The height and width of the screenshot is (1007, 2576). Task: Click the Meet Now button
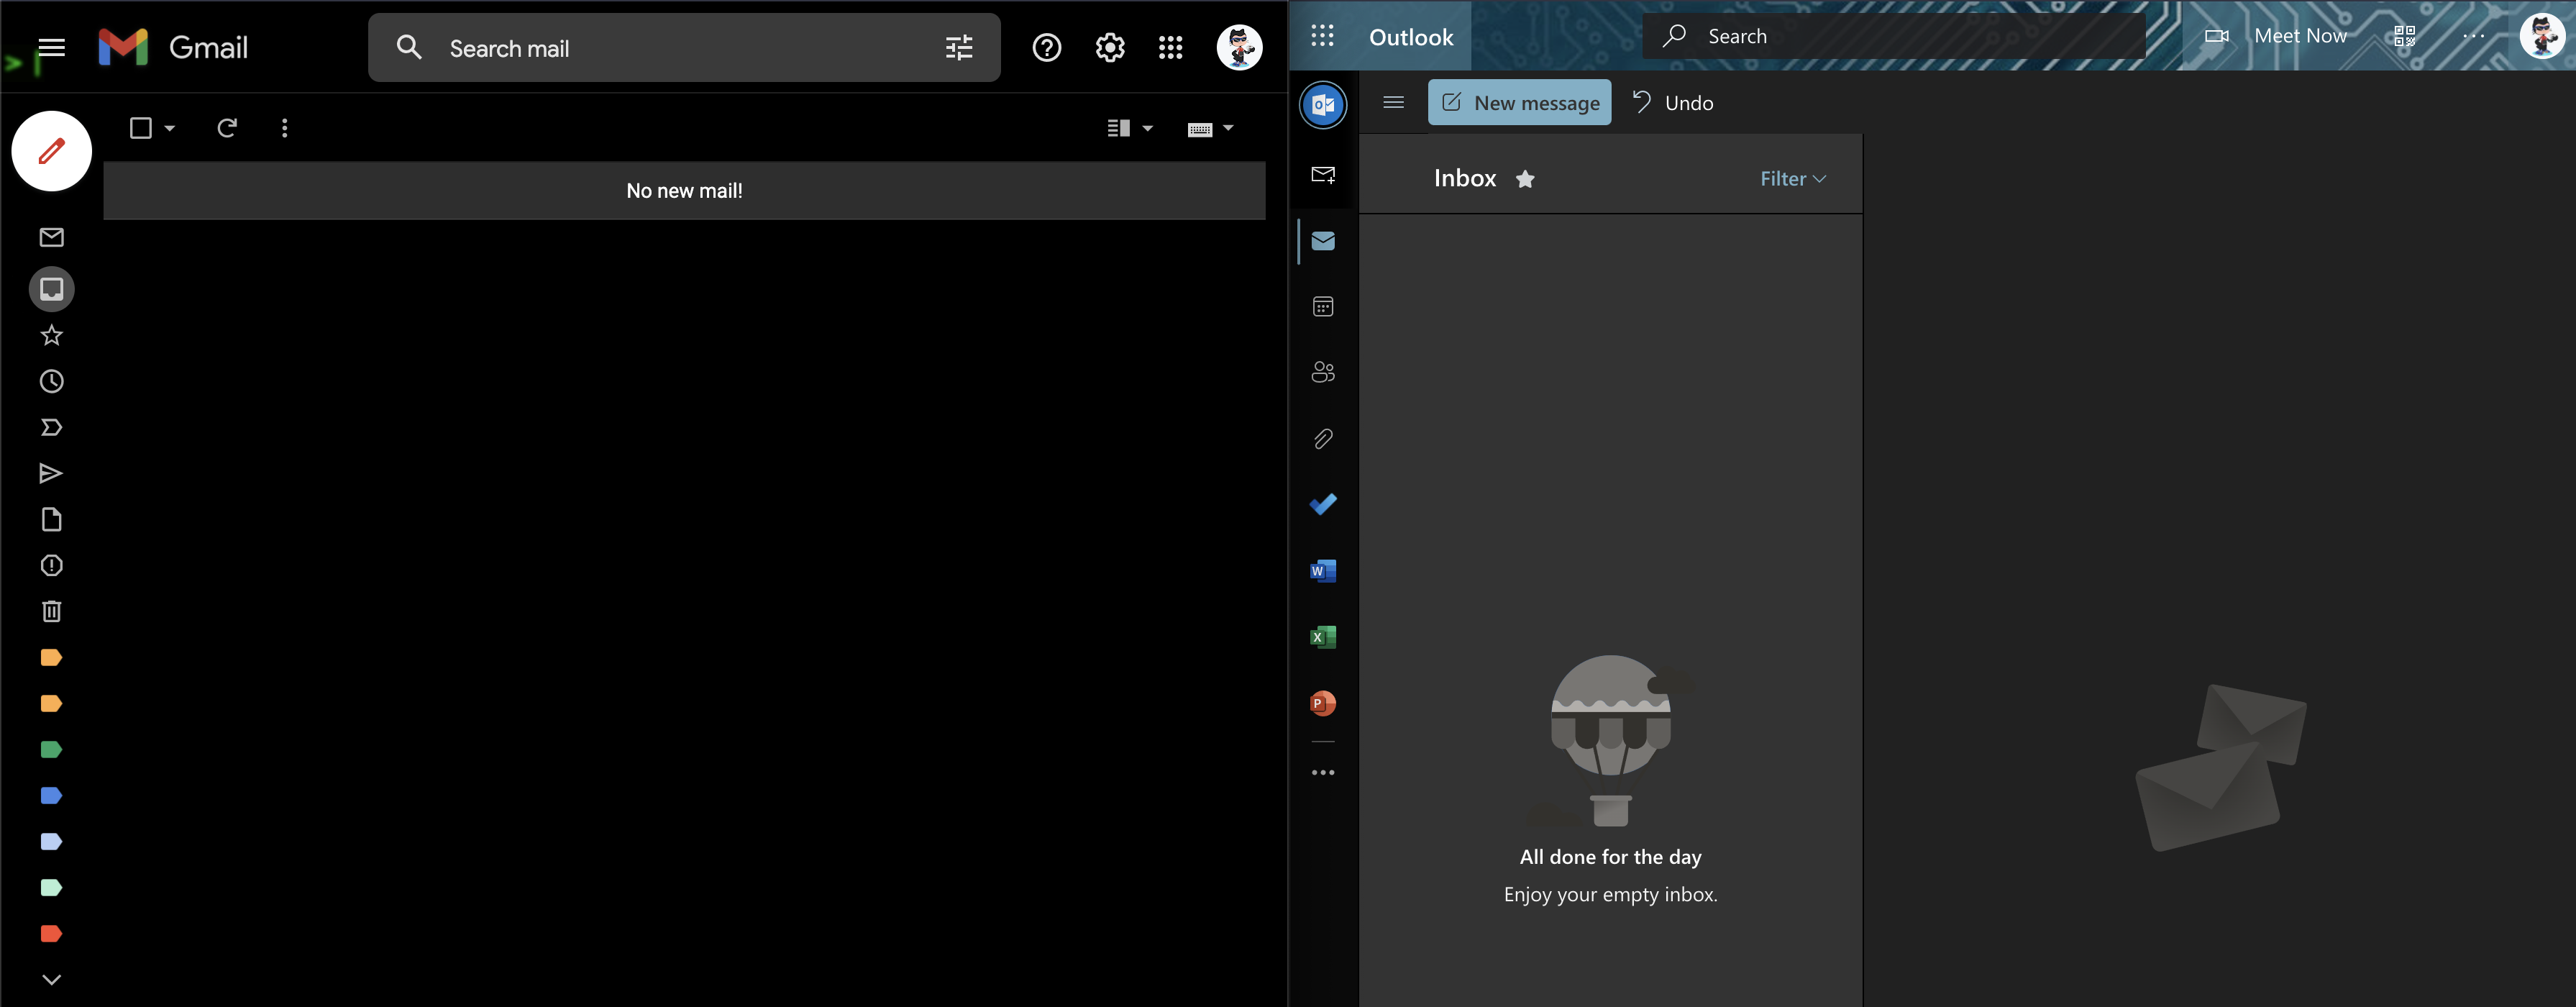click(2277, 37)
